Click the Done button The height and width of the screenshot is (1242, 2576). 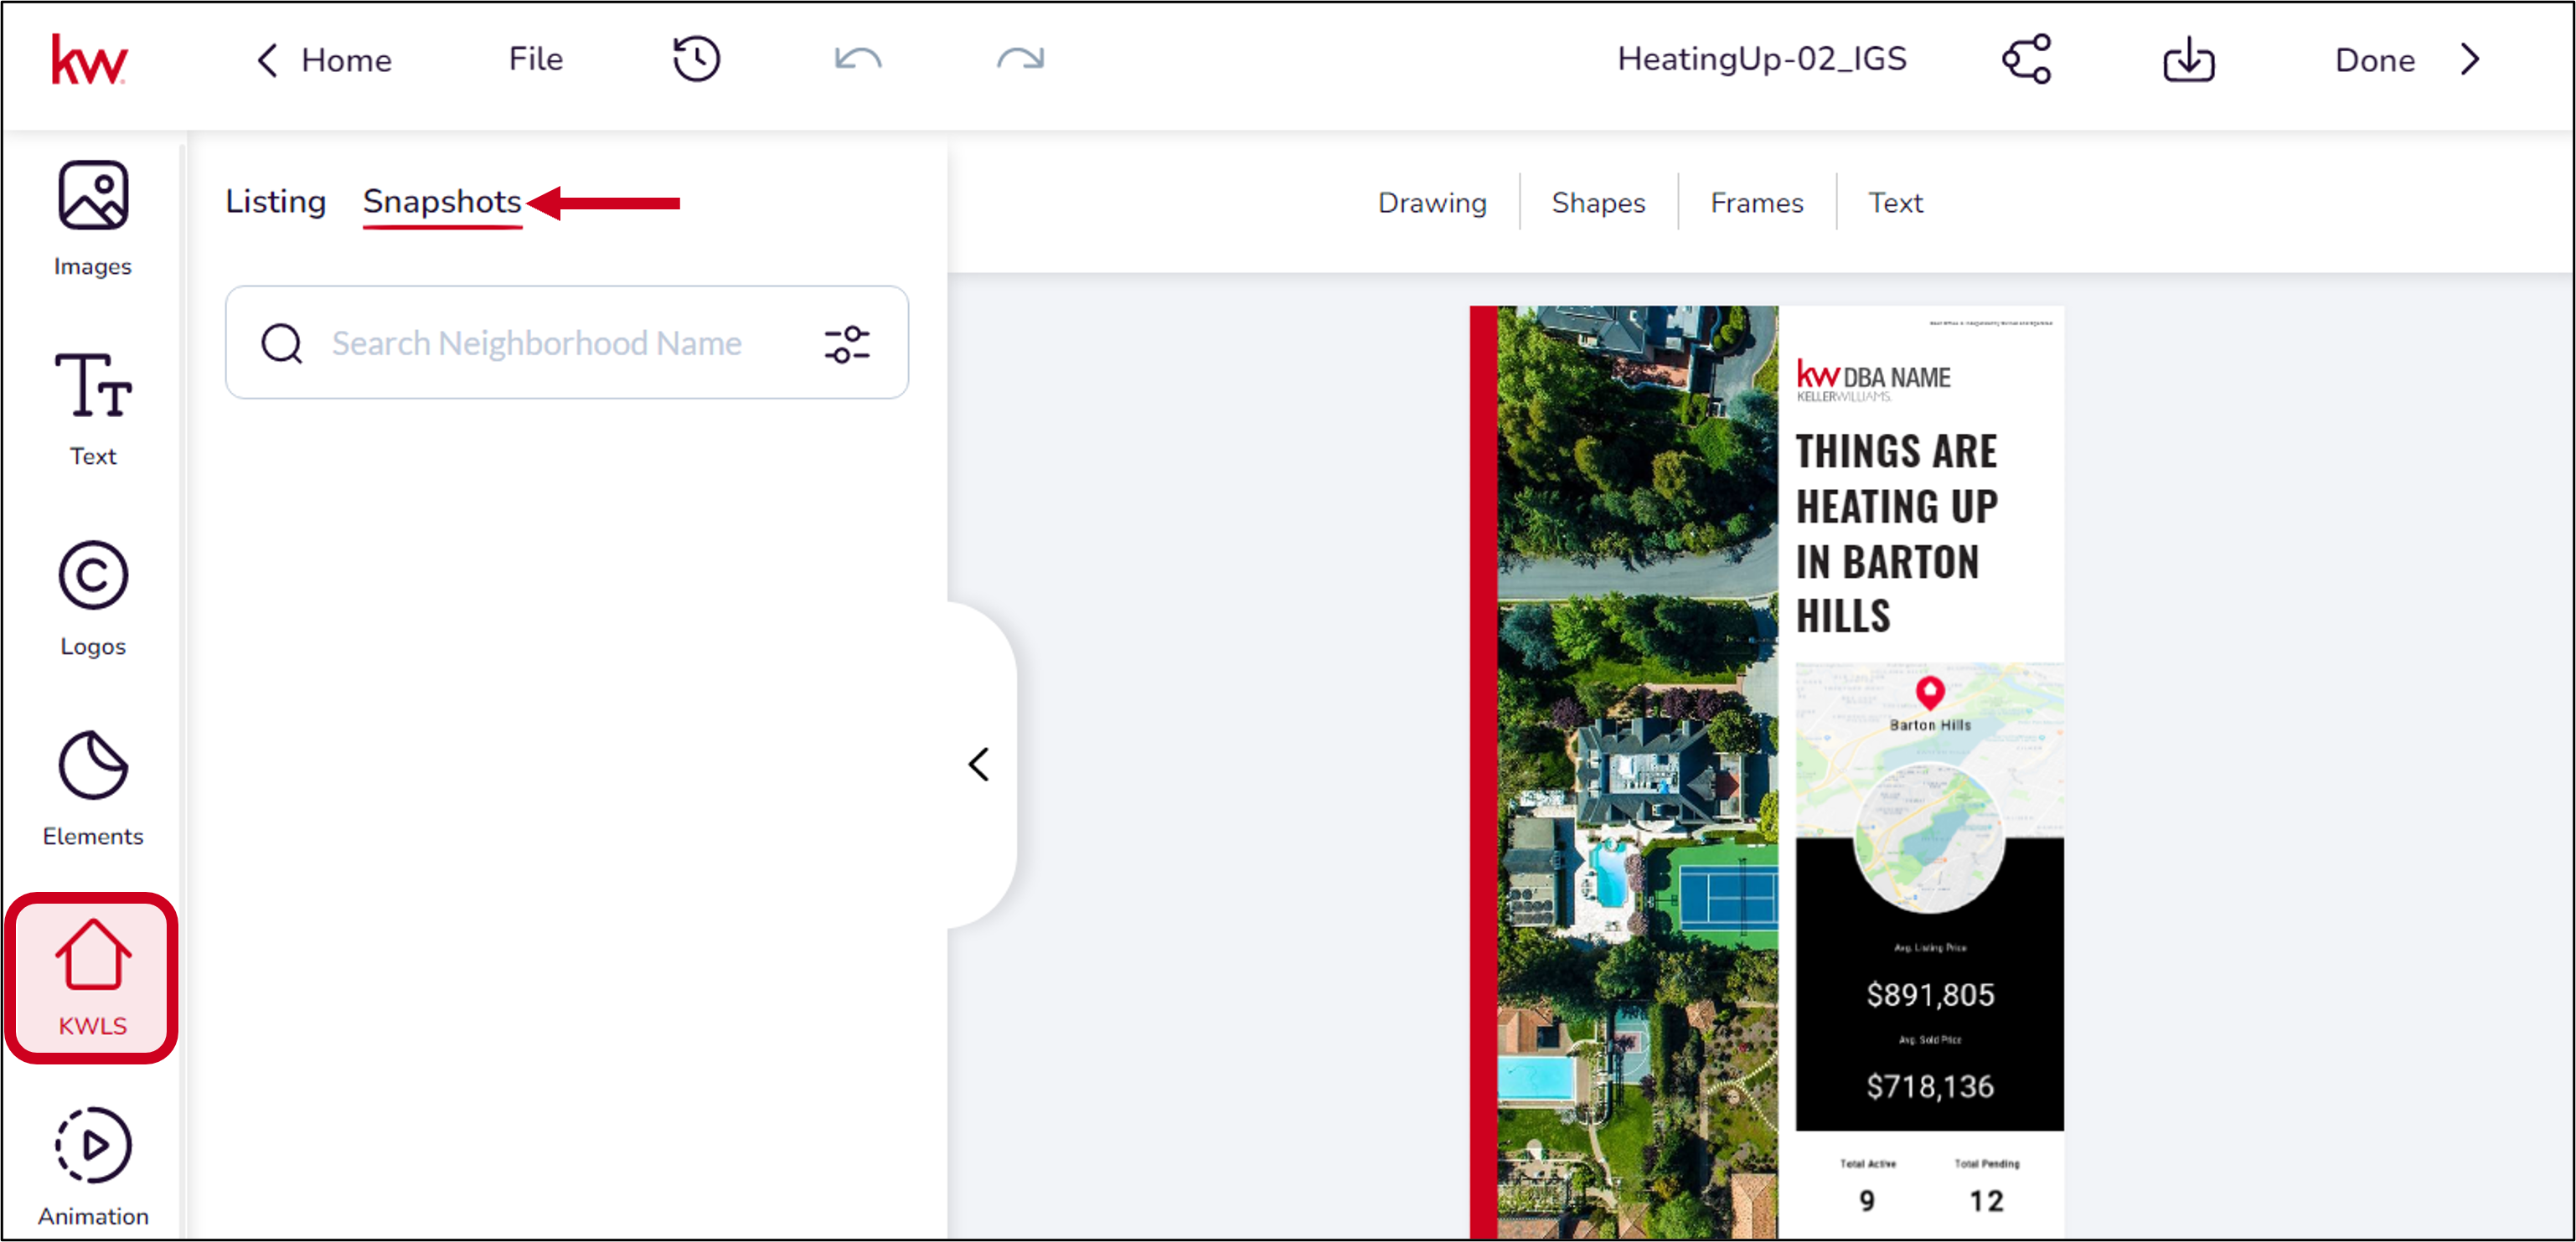pyautogui.click(x=2374, y=60)
